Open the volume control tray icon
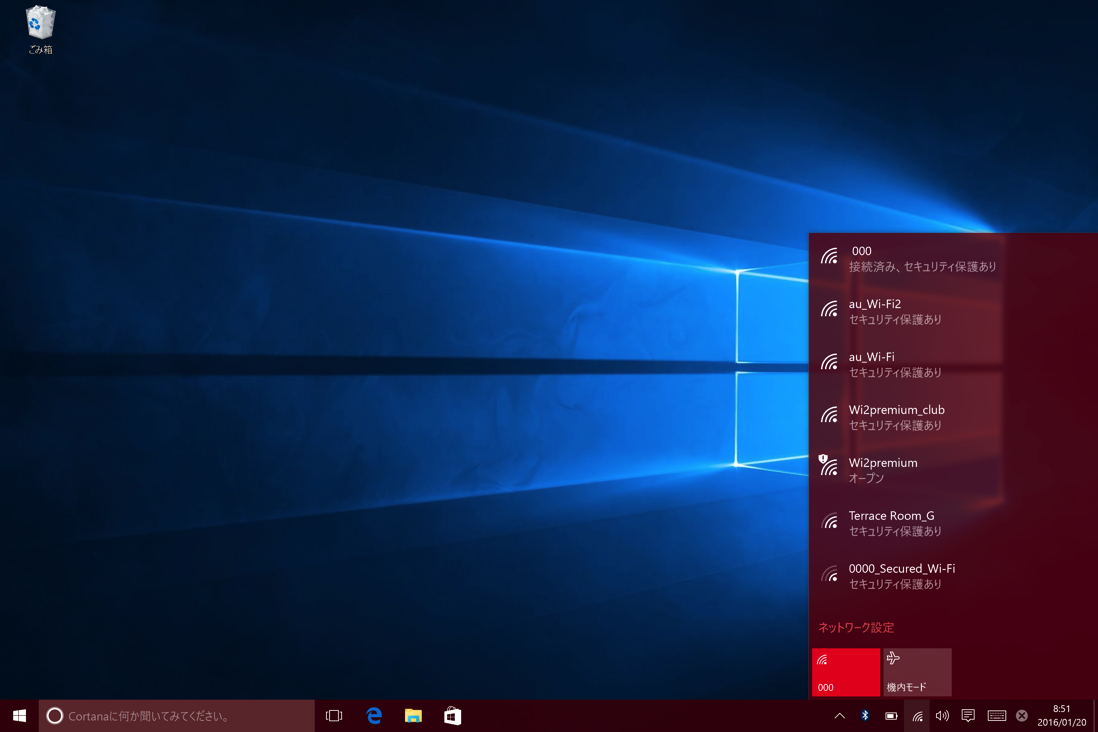1098x732 pixels. pyautogui.click(x=942, y=715)
